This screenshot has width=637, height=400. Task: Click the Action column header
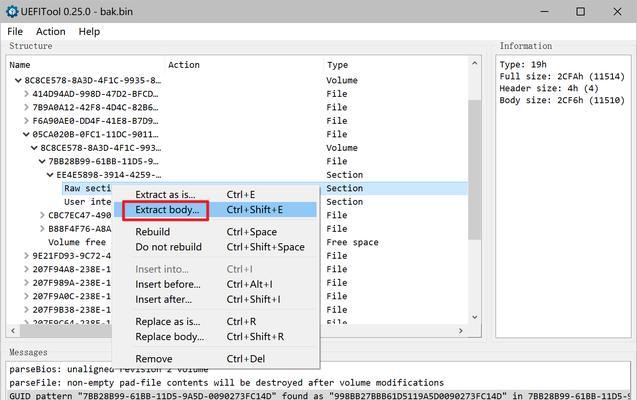tap(184, 65)
